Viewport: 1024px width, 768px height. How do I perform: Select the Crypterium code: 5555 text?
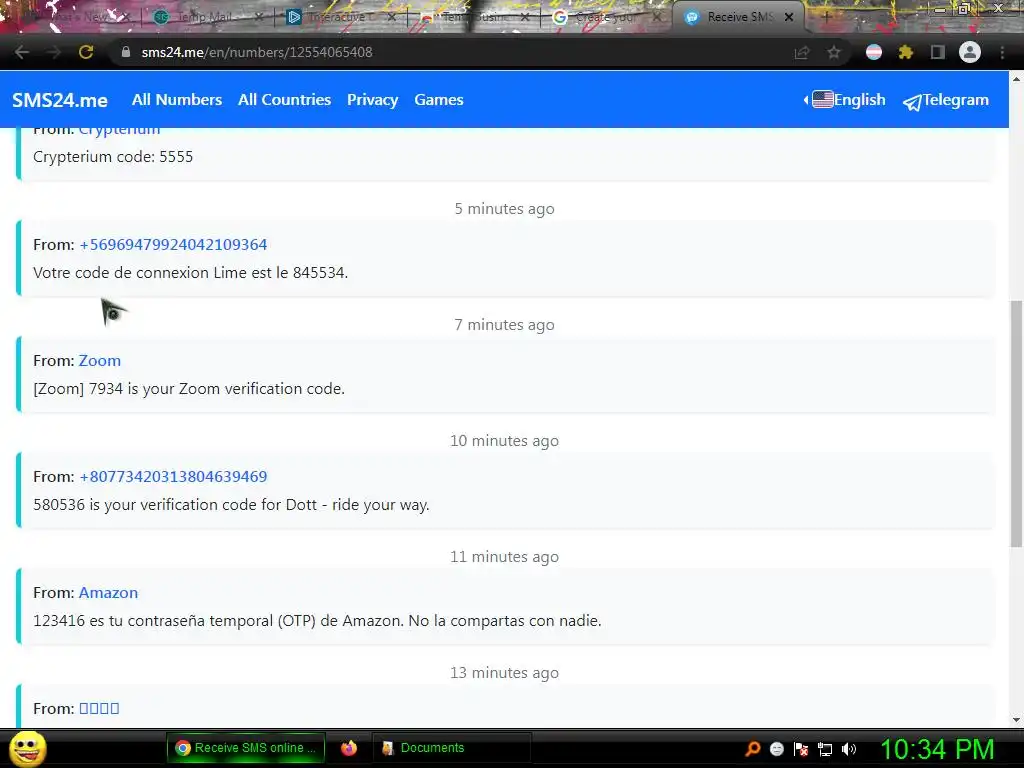(113, 157)
